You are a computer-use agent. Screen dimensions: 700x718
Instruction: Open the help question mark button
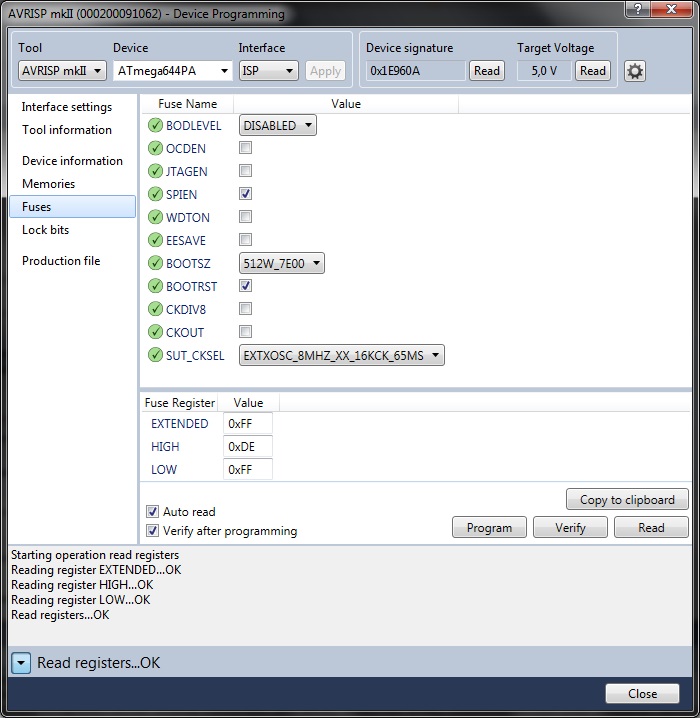point(638,9)
